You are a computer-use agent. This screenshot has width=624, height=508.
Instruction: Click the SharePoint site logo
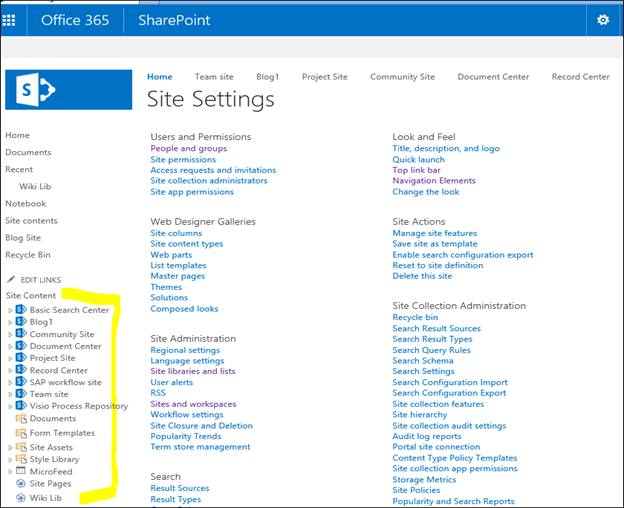[x=68, y=90]
